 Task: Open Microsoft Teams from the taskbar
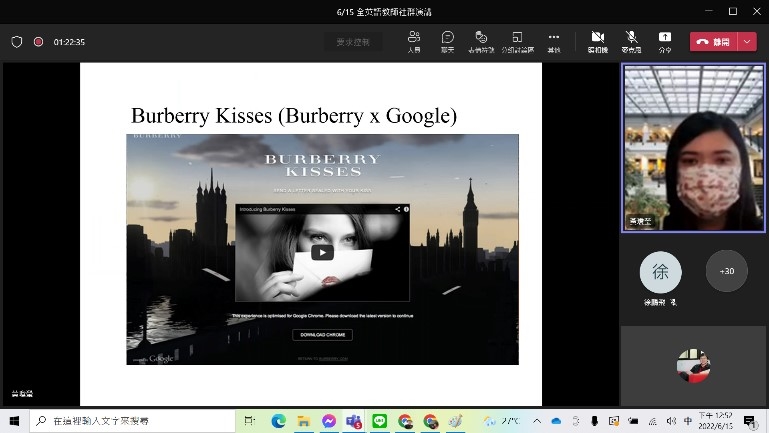tap(353, 421)
